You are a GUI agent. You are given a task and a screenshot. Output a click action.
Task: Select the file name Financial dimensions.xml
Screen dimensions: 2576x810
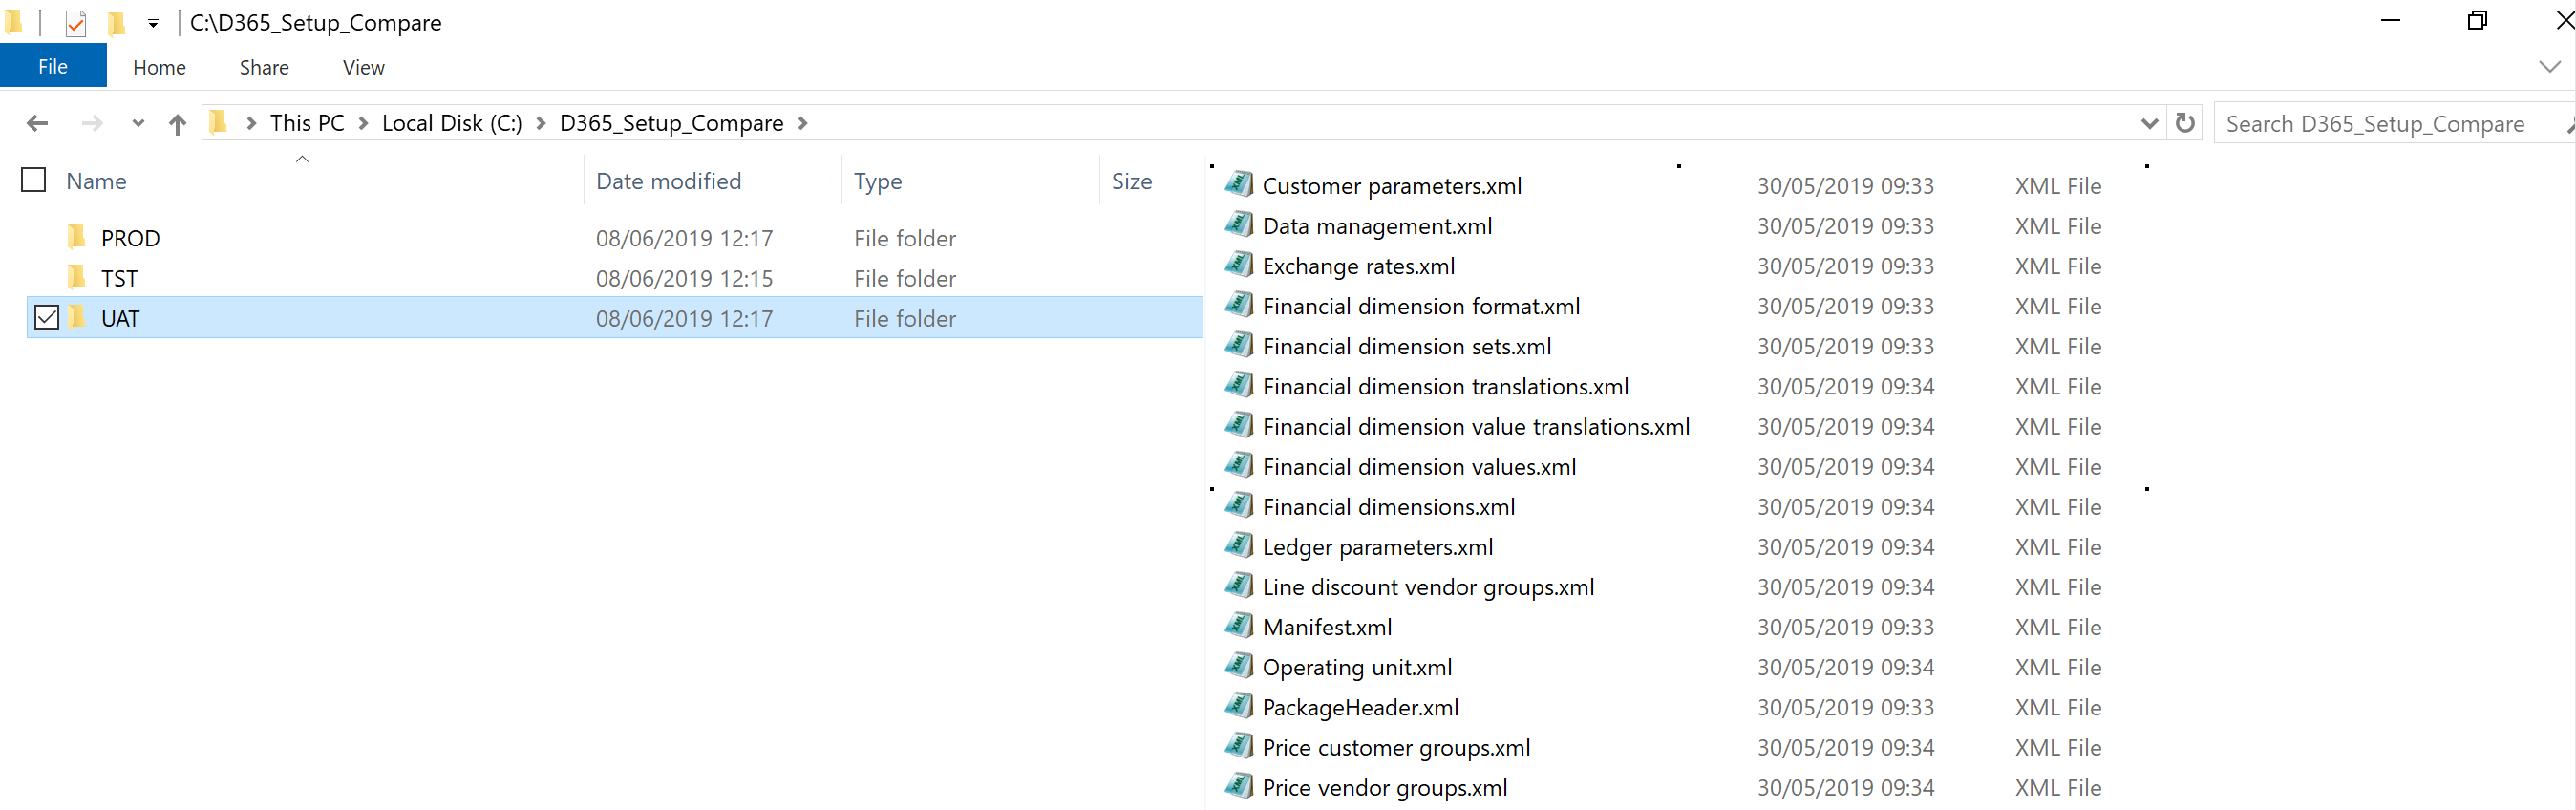(1388, 507)
